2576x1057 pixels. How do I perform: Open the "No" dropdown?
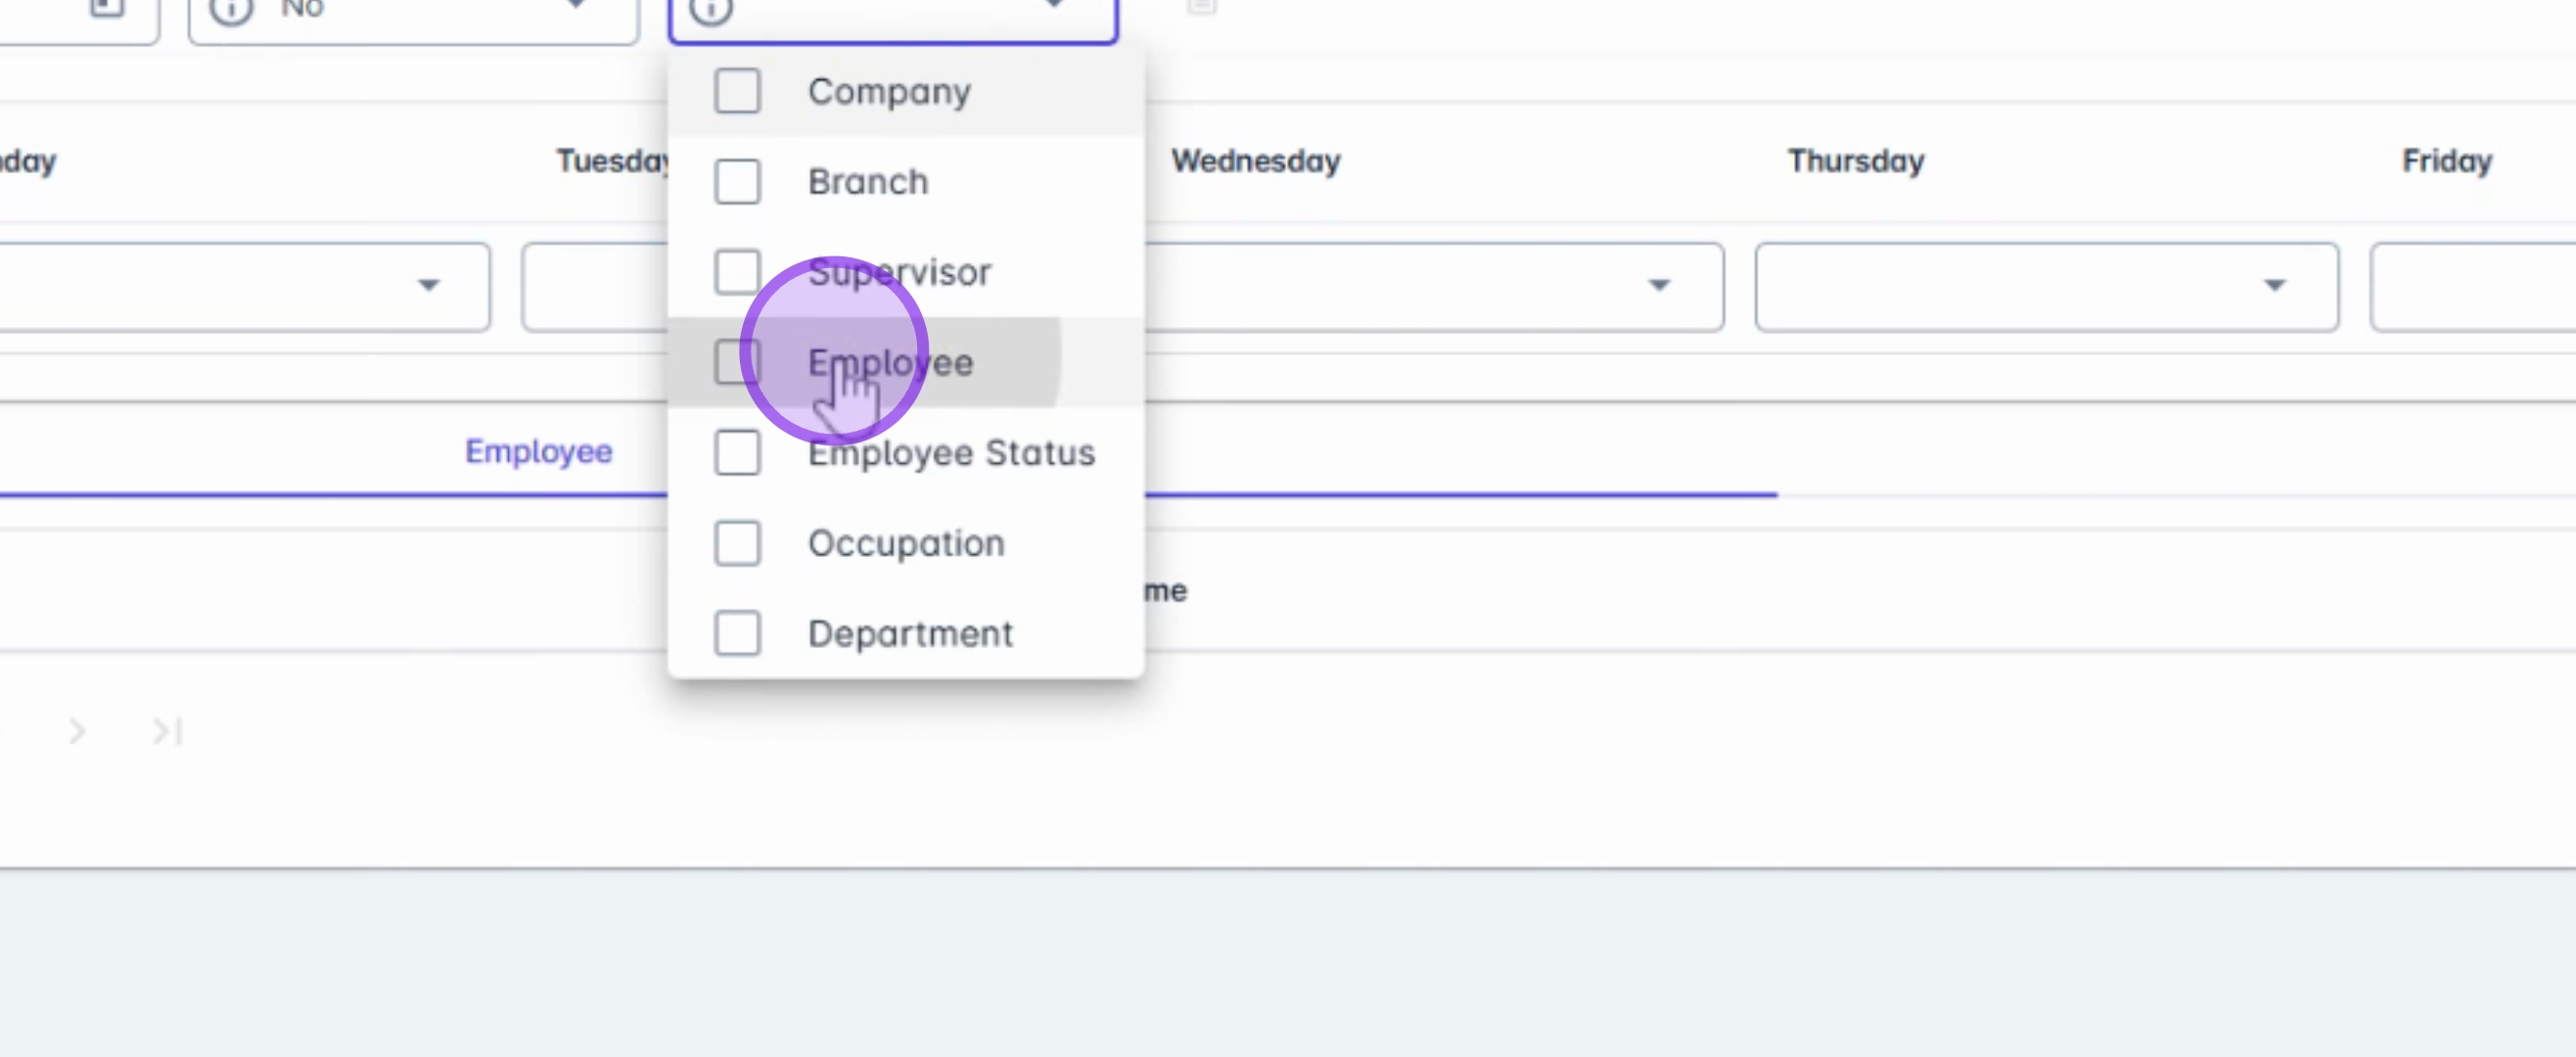pyautogui.click(x=575, y=6)
